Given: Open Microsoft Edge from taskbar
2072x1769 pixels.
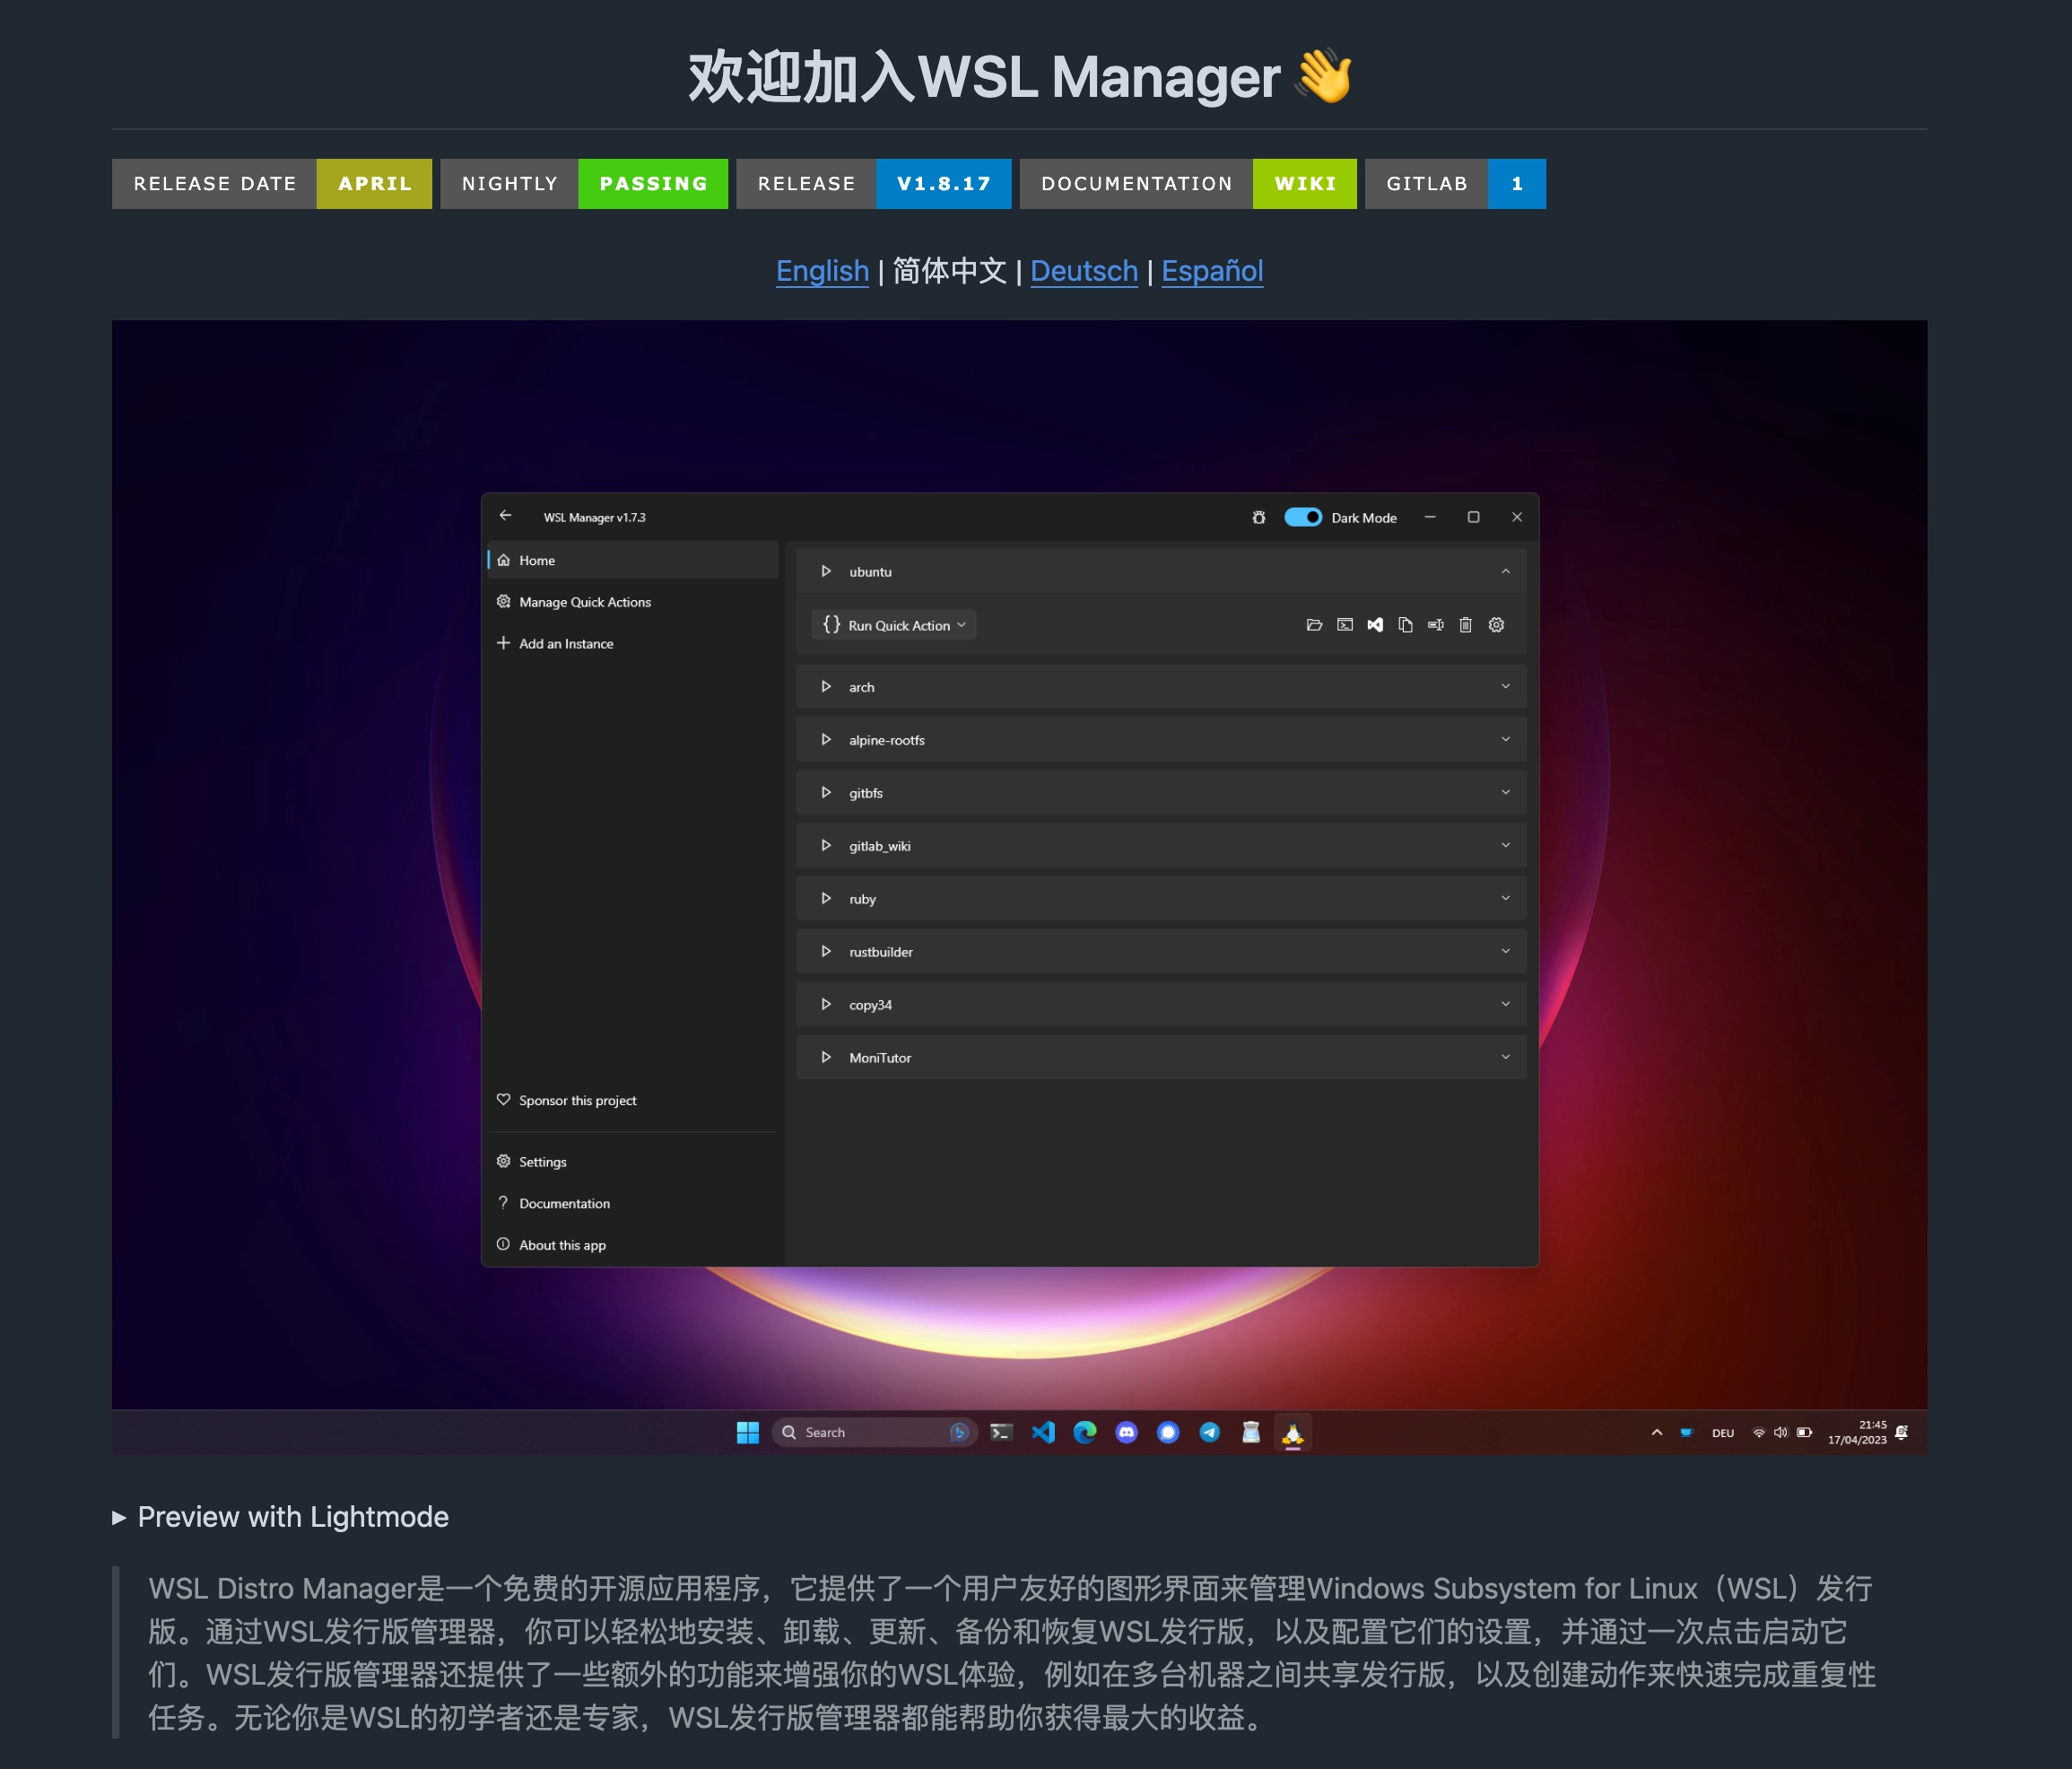Looking at the screenshot, I should point(1084,1432).
